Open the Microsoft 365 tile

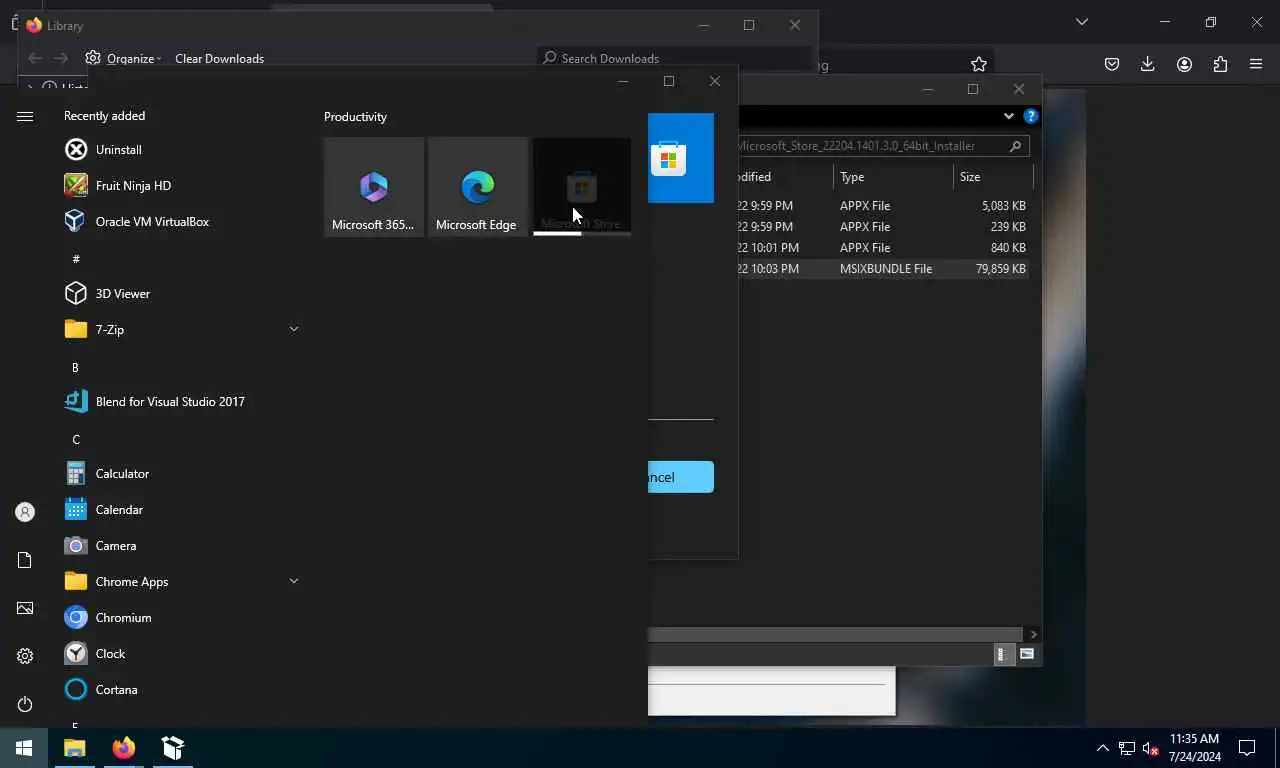pyautogui.click(x=374, y=187)
